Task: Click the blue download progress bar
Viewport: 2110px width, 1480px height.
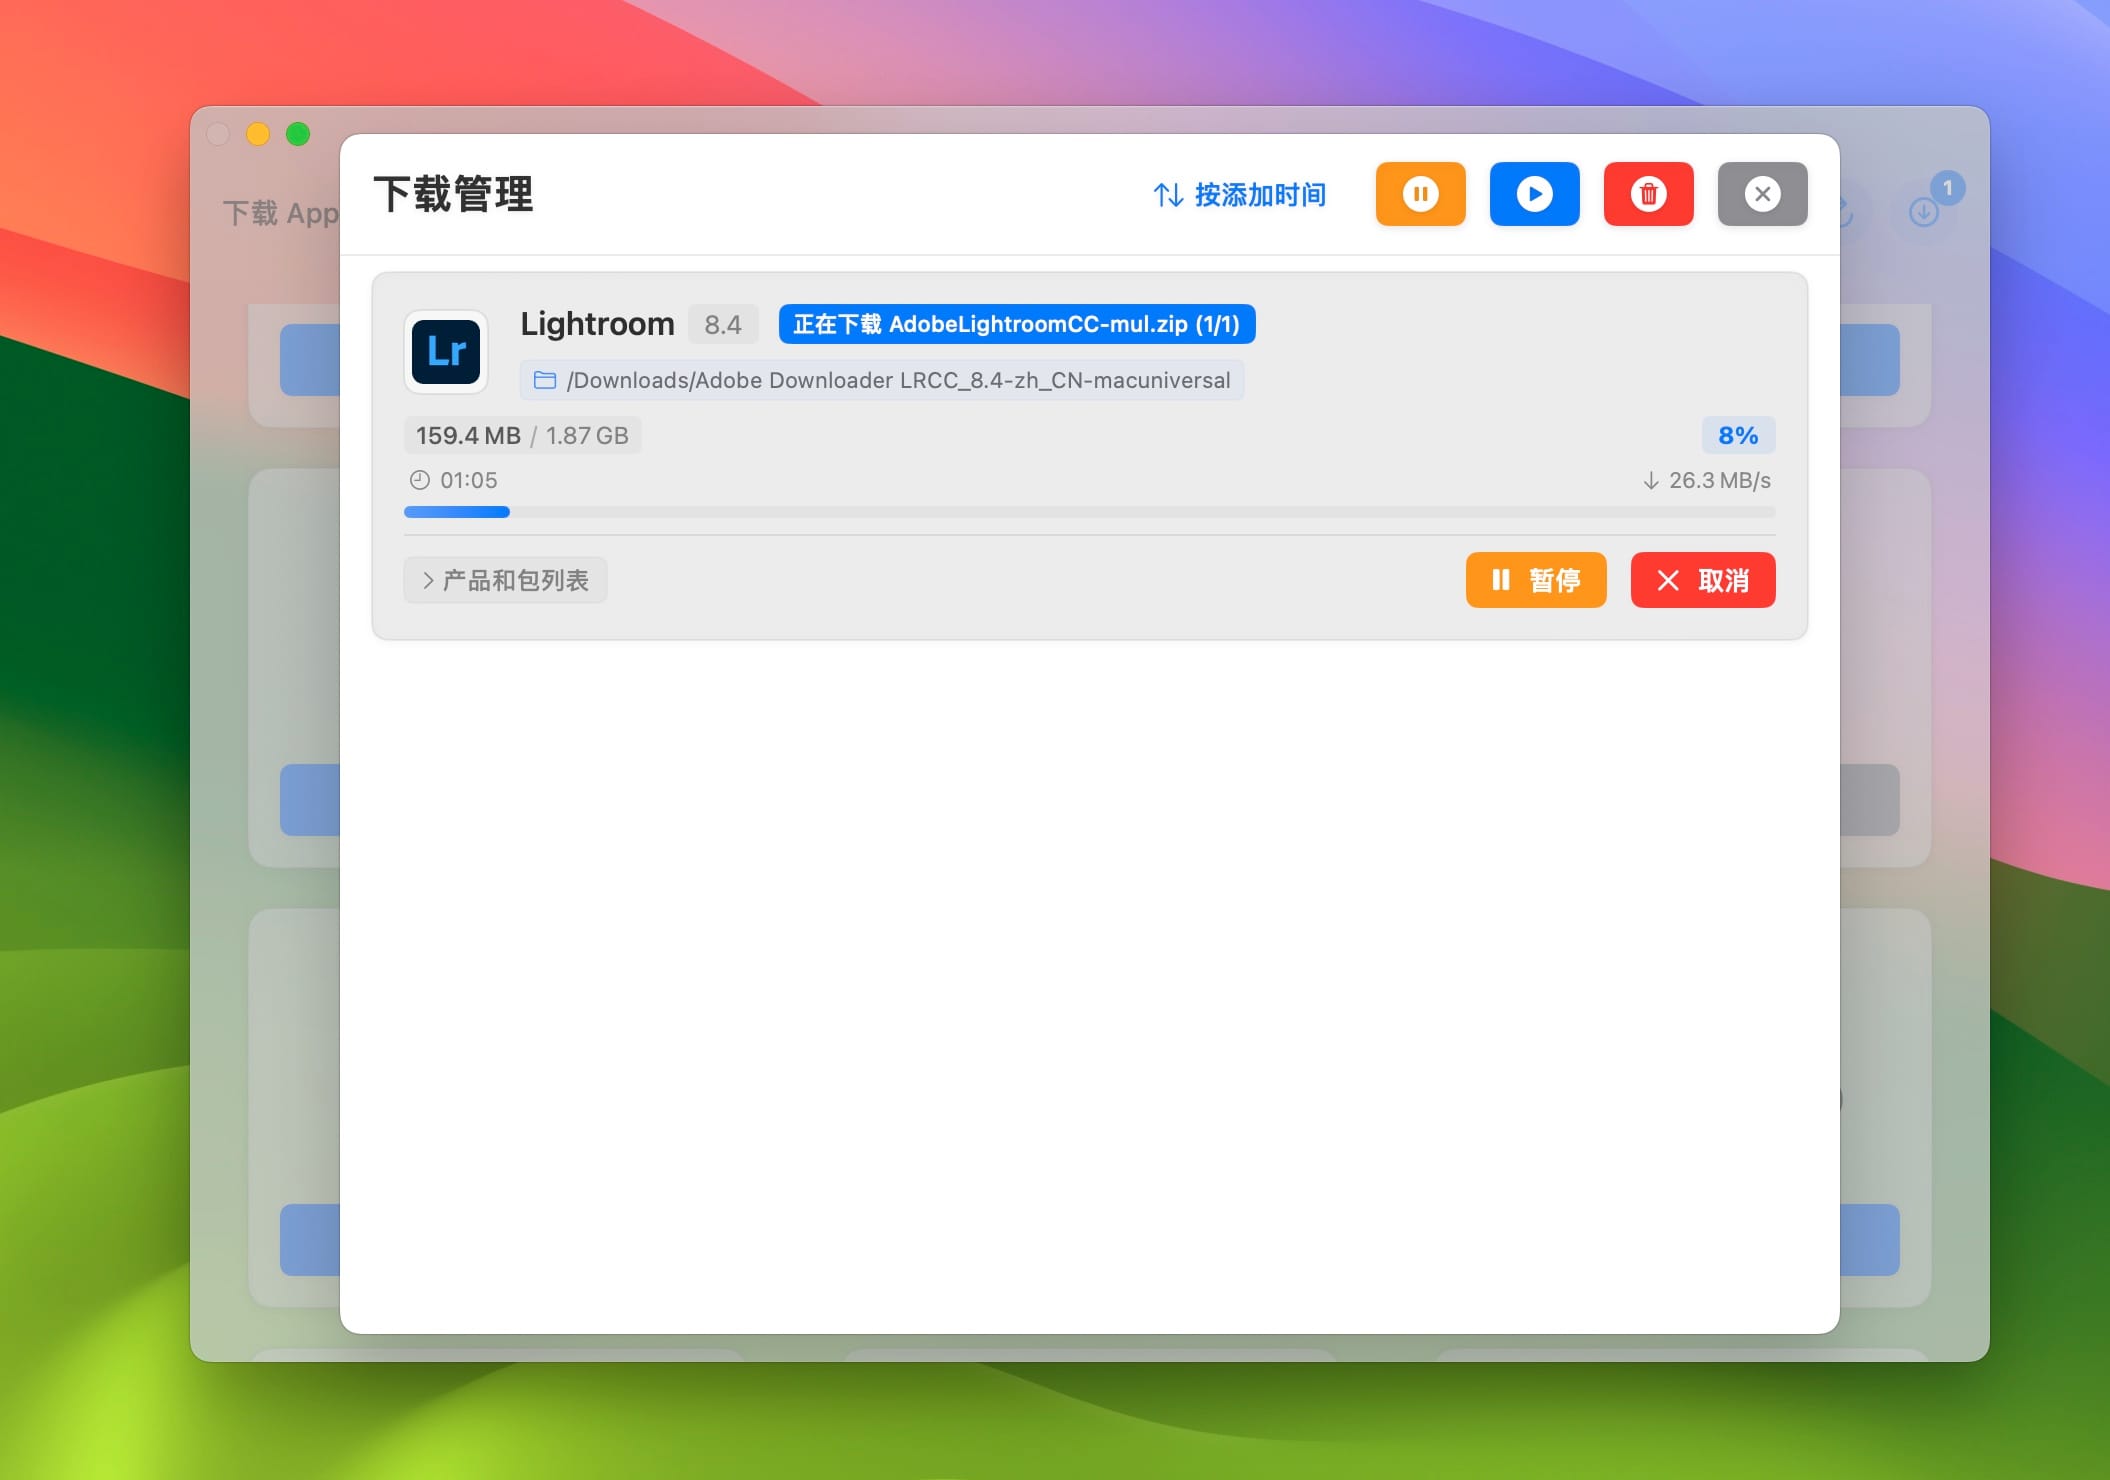Action: coord(456,511)
